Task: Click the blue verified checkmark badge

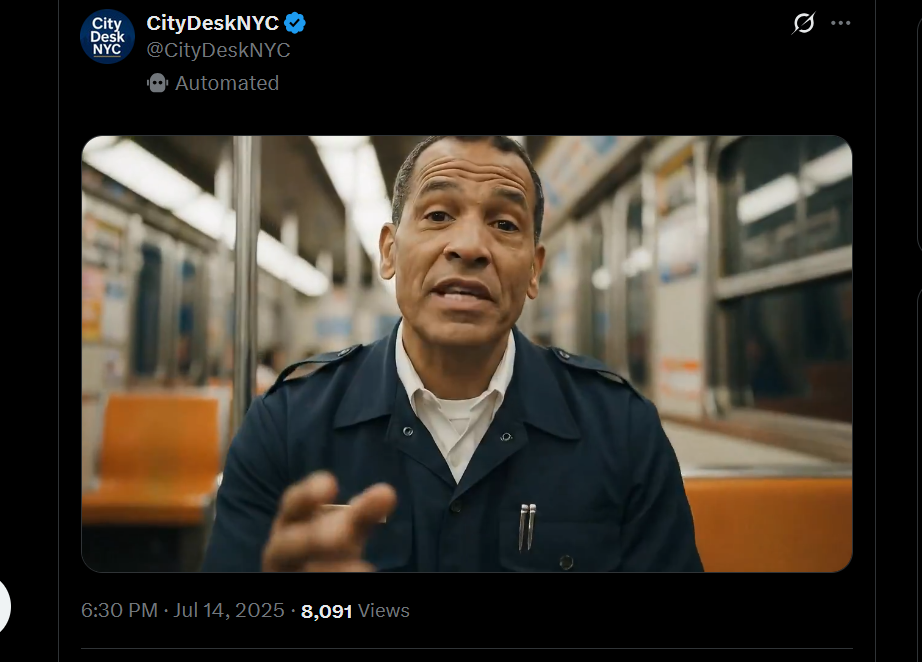Action: 295,24
